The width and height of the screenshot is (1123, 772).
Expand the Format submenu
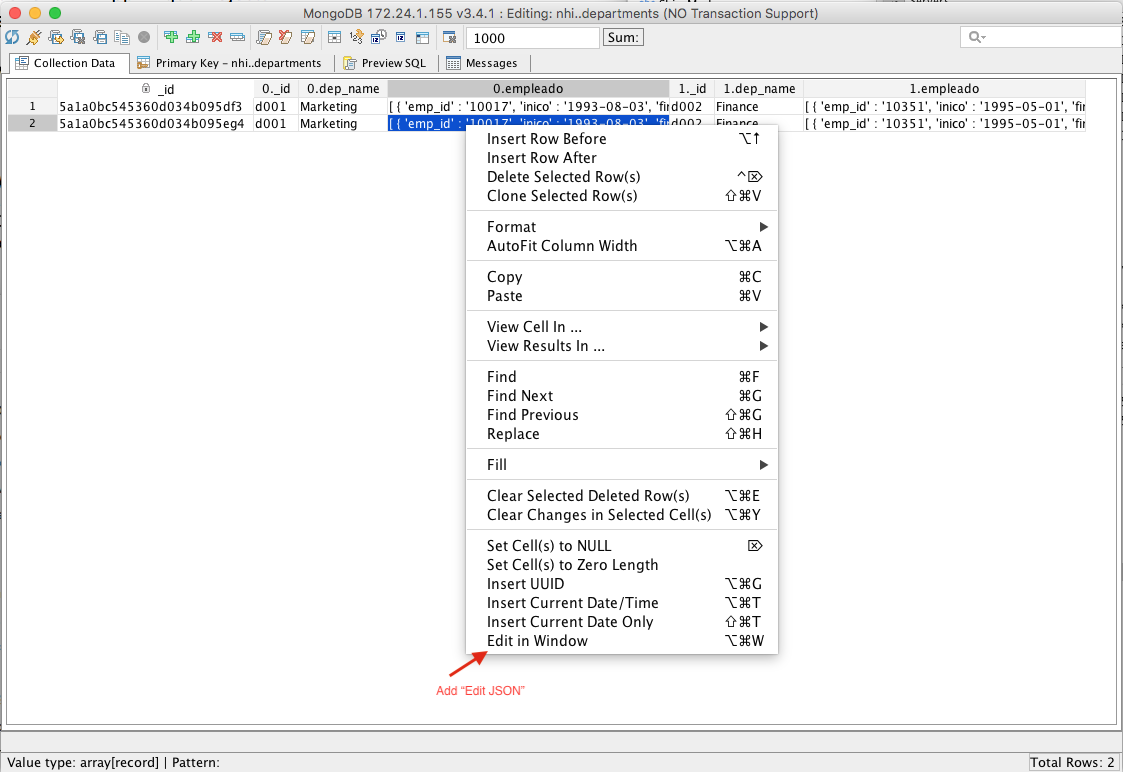click(x=622, y=227)
